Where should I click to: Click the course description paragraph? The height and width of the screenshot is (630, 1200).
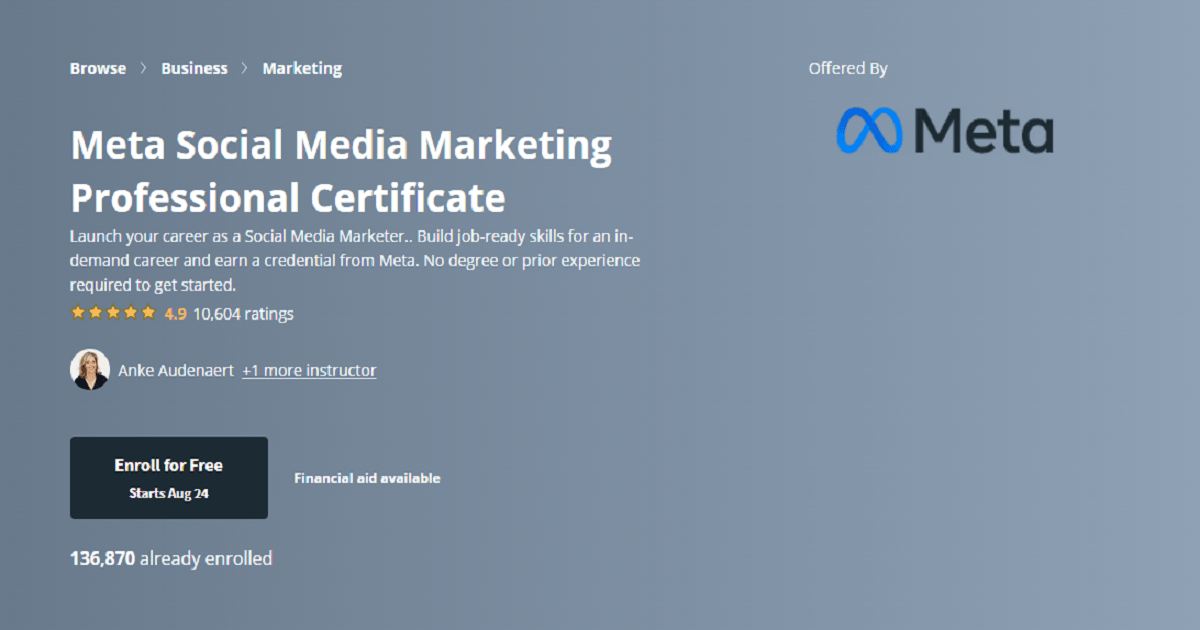pos(355,260)
